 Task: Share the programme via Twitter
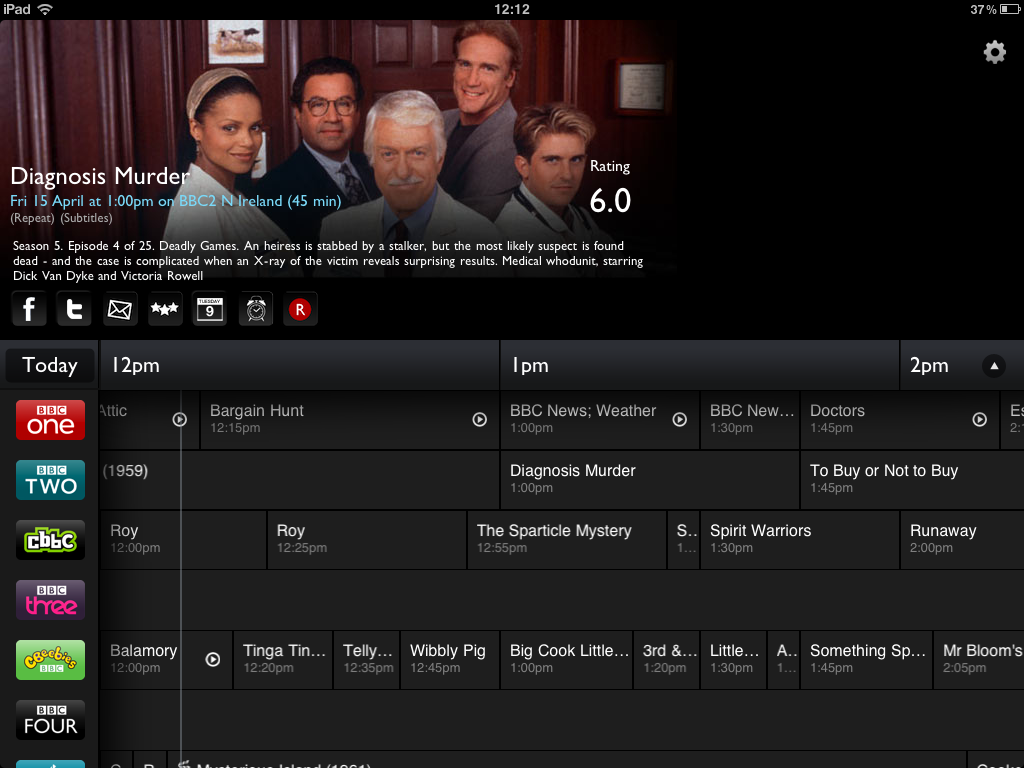[73, 309]
